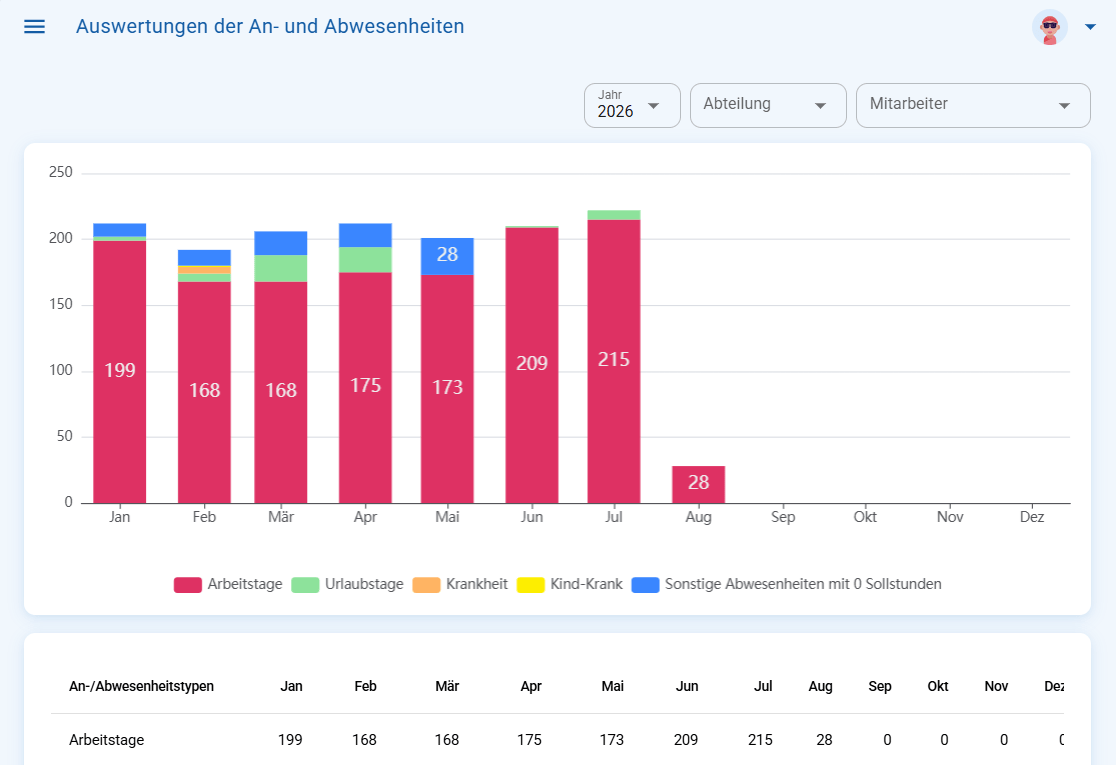Click the Arbeitstage row label in table
Image resolution: width=1116 pixels, height=765 pixels.
pyautogui.click(x=107, y=739)
